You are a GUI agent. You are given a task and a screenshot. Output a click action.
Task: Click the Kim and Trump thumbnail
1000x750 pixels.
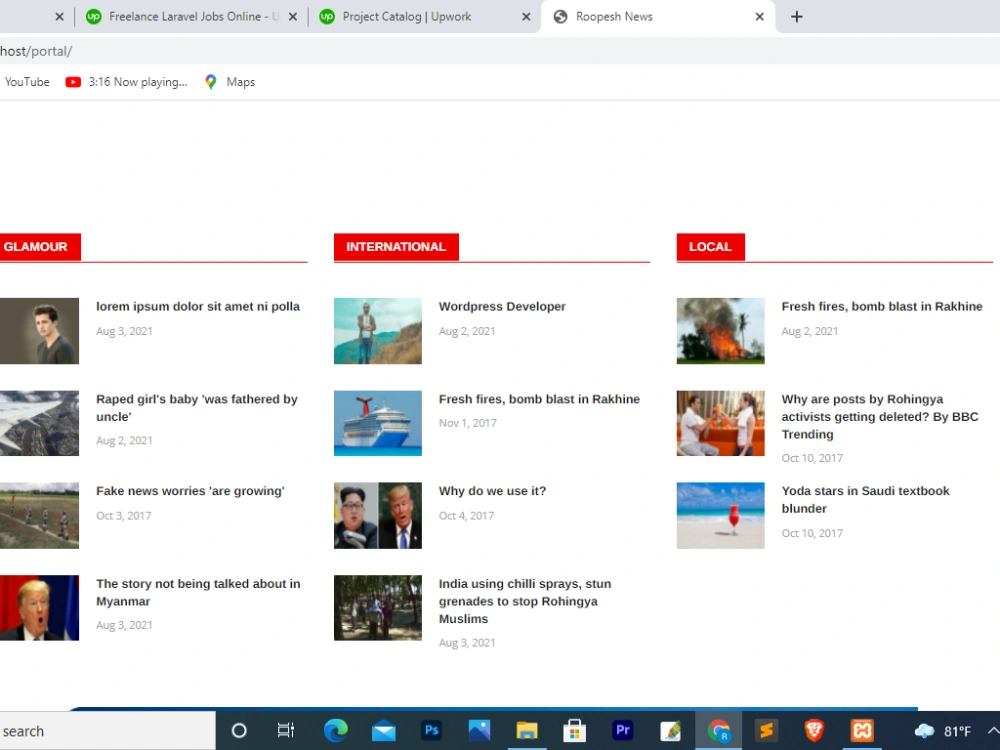click(378, 515)
